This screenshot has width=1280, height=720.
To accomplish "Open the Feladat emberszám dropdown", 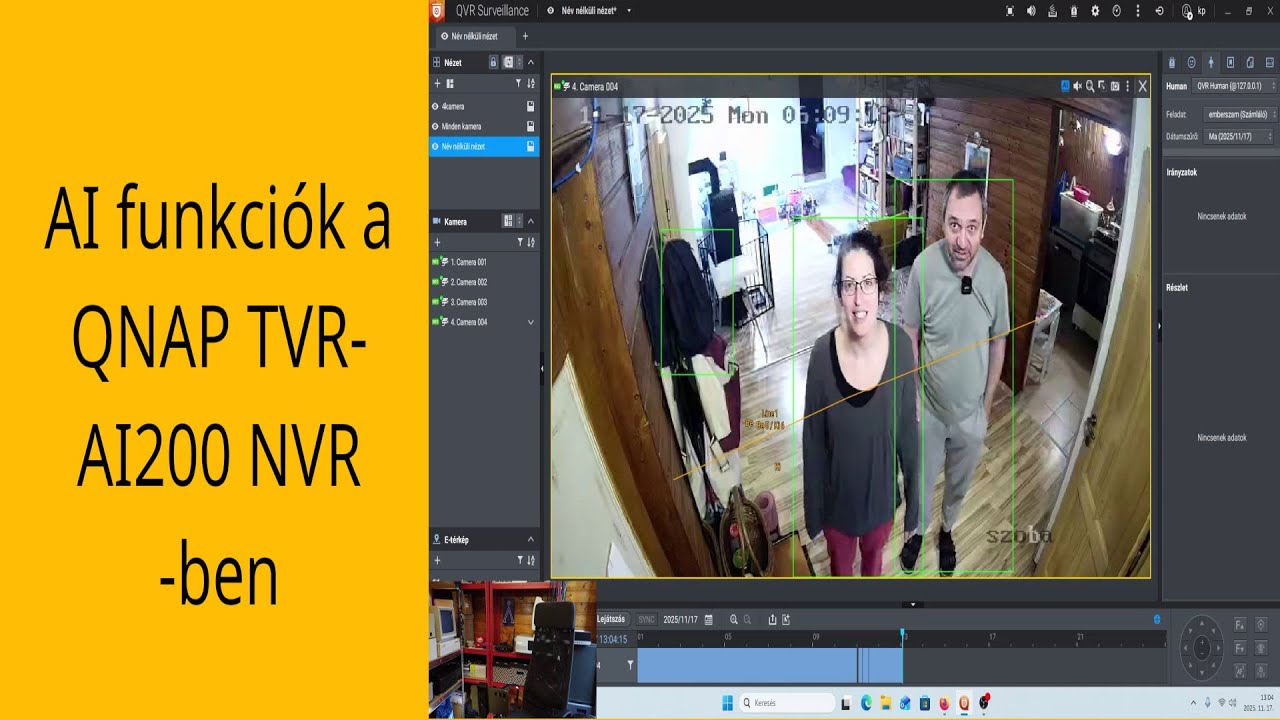I will [x=1239, y=114].
